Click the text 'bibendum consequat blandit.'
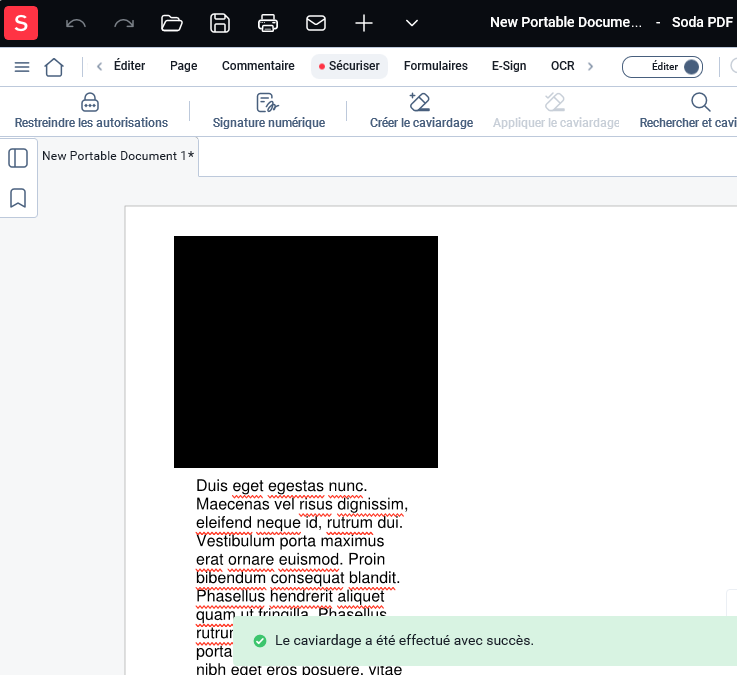The image size is (737, 675). tap(298, 577)
